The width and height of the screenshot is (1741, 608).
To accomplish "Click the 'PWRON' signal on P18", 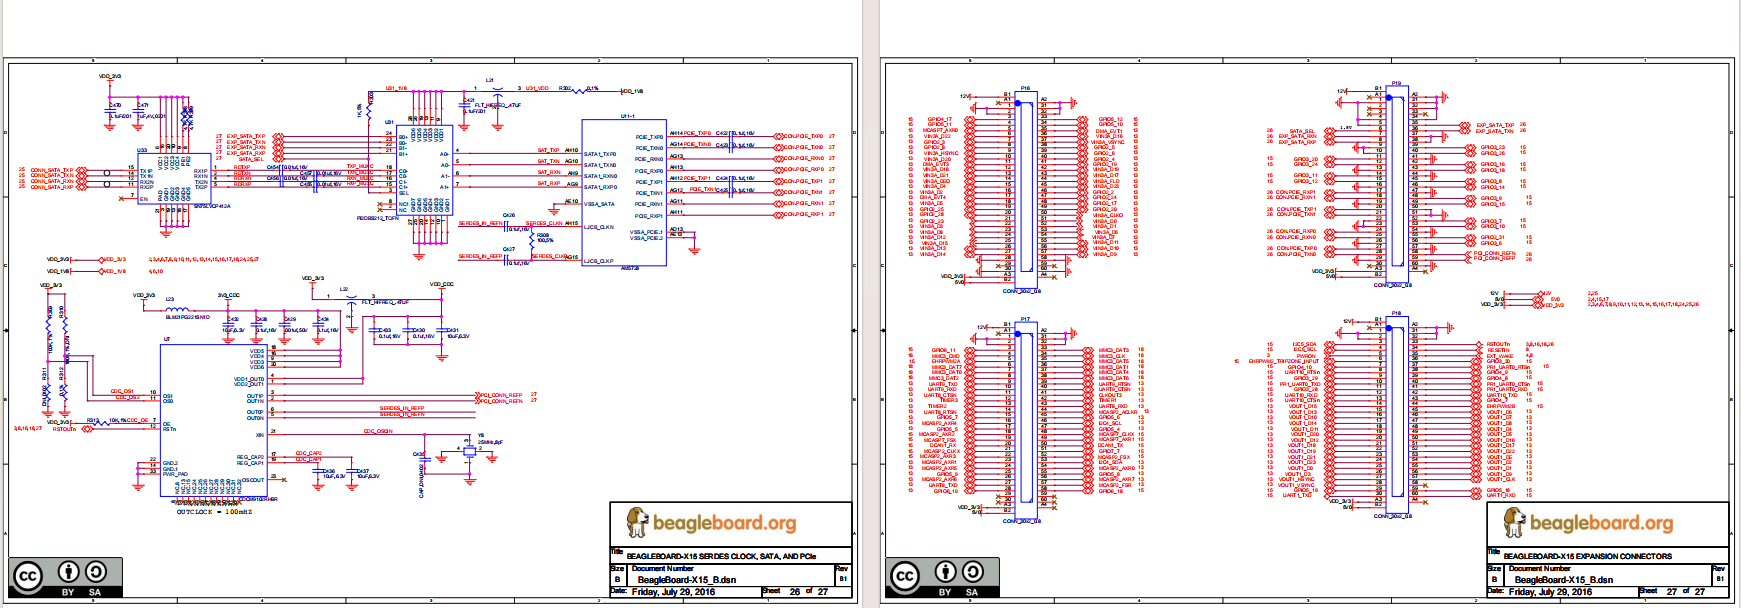I will point(1307,356).
